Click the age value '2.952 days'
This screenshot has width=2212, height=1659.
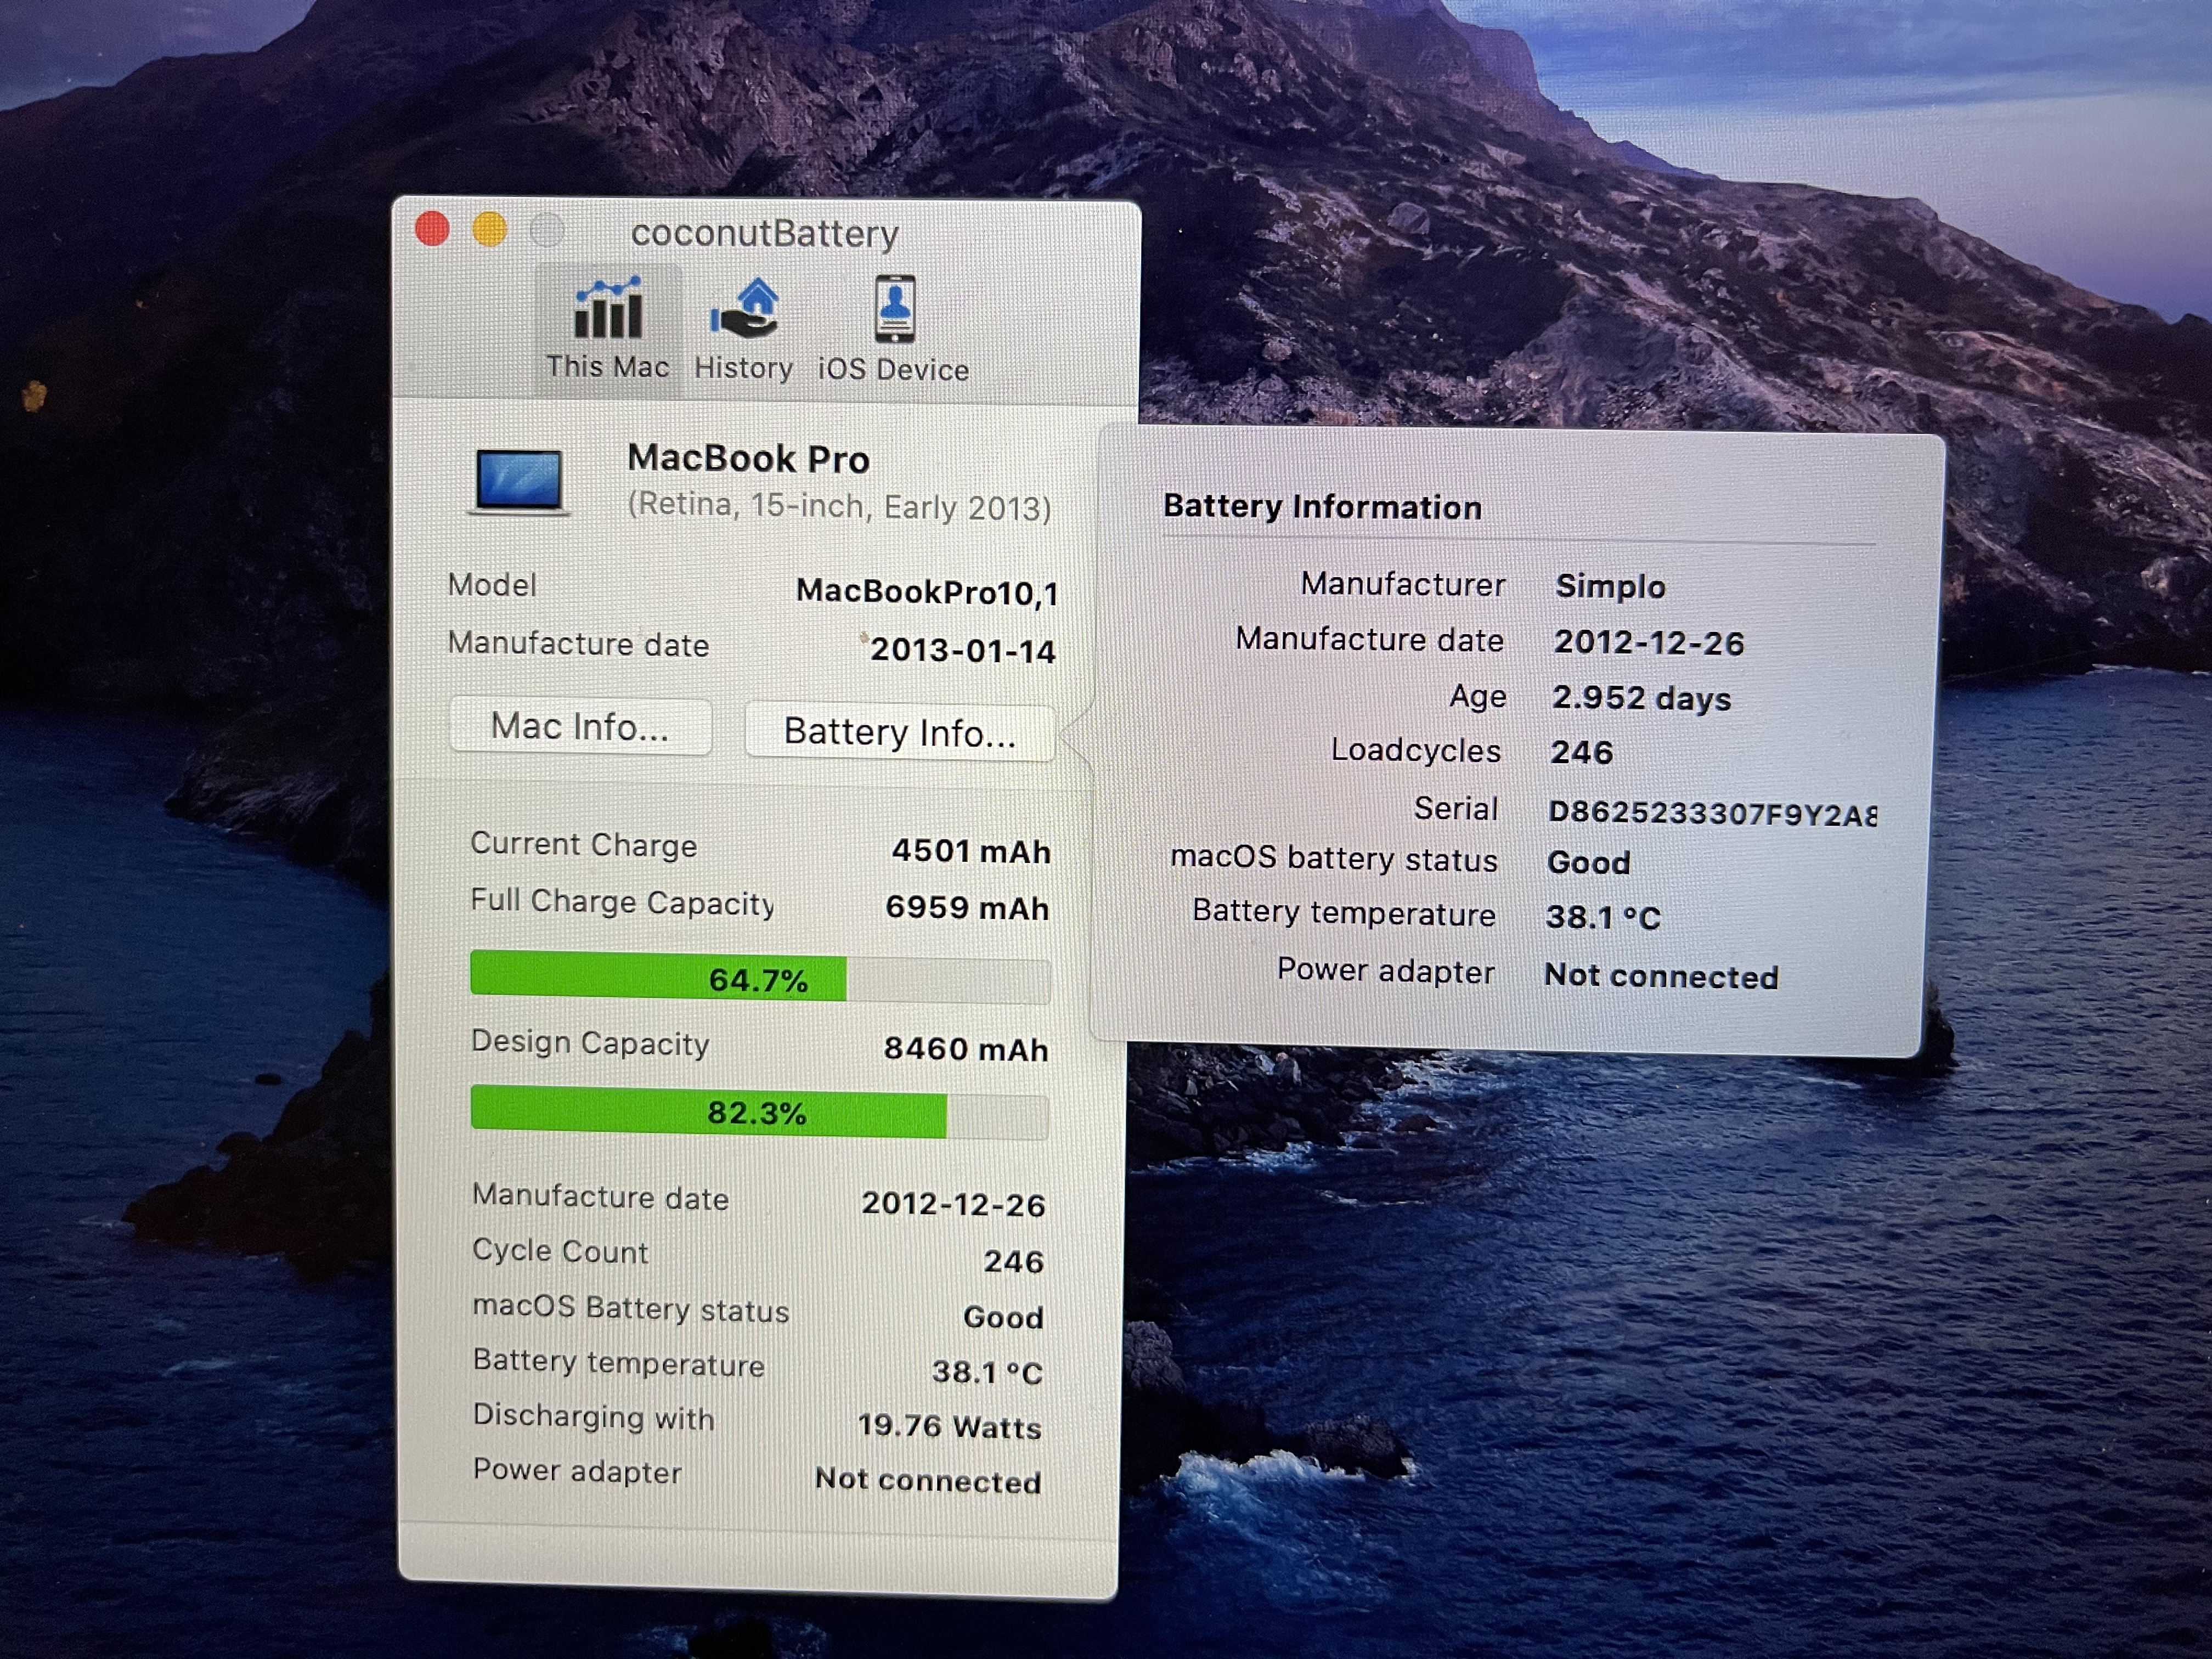pyautogui.click(x=1642, y=698)
